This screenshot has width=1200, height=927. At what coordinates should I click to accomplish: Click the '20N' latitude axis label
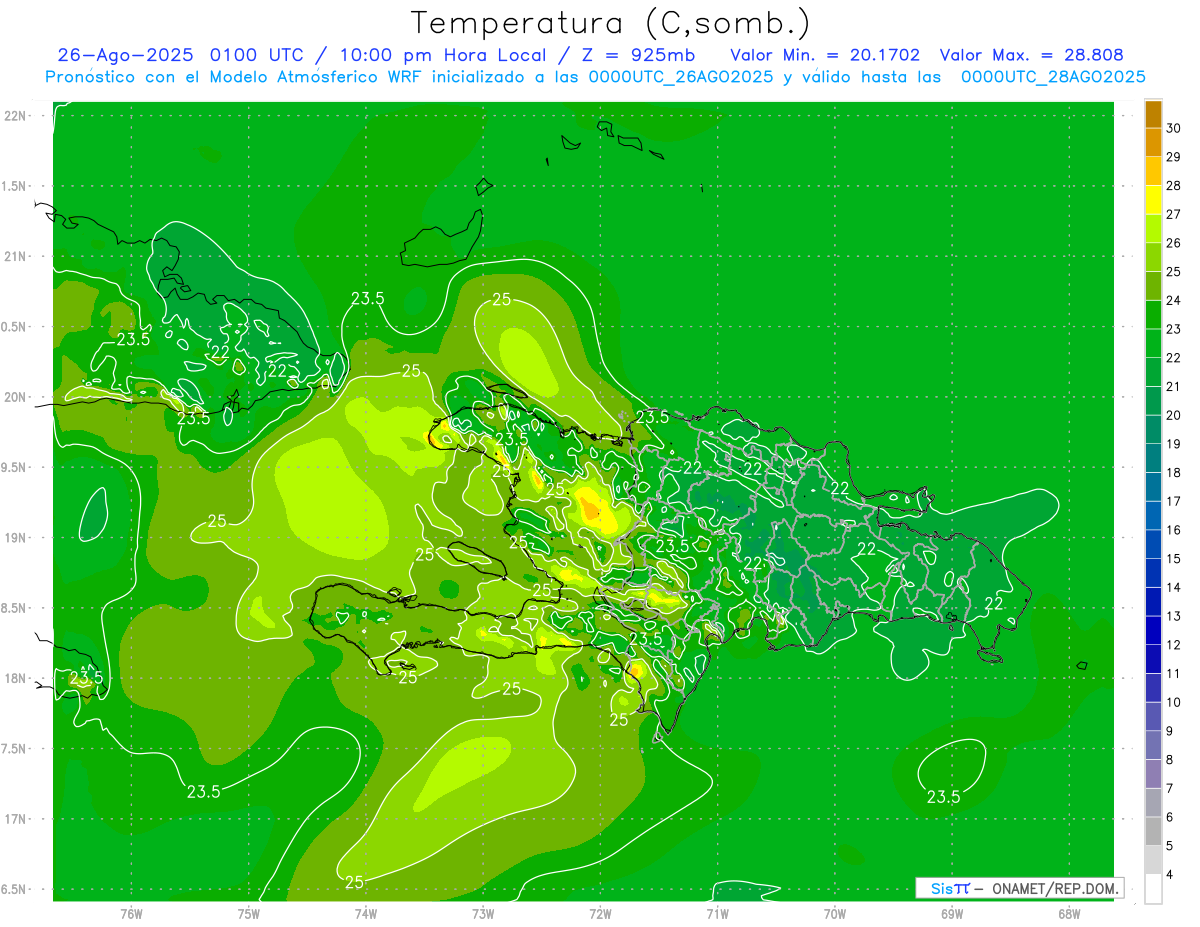pyautogui.click(x=16, y=397)
